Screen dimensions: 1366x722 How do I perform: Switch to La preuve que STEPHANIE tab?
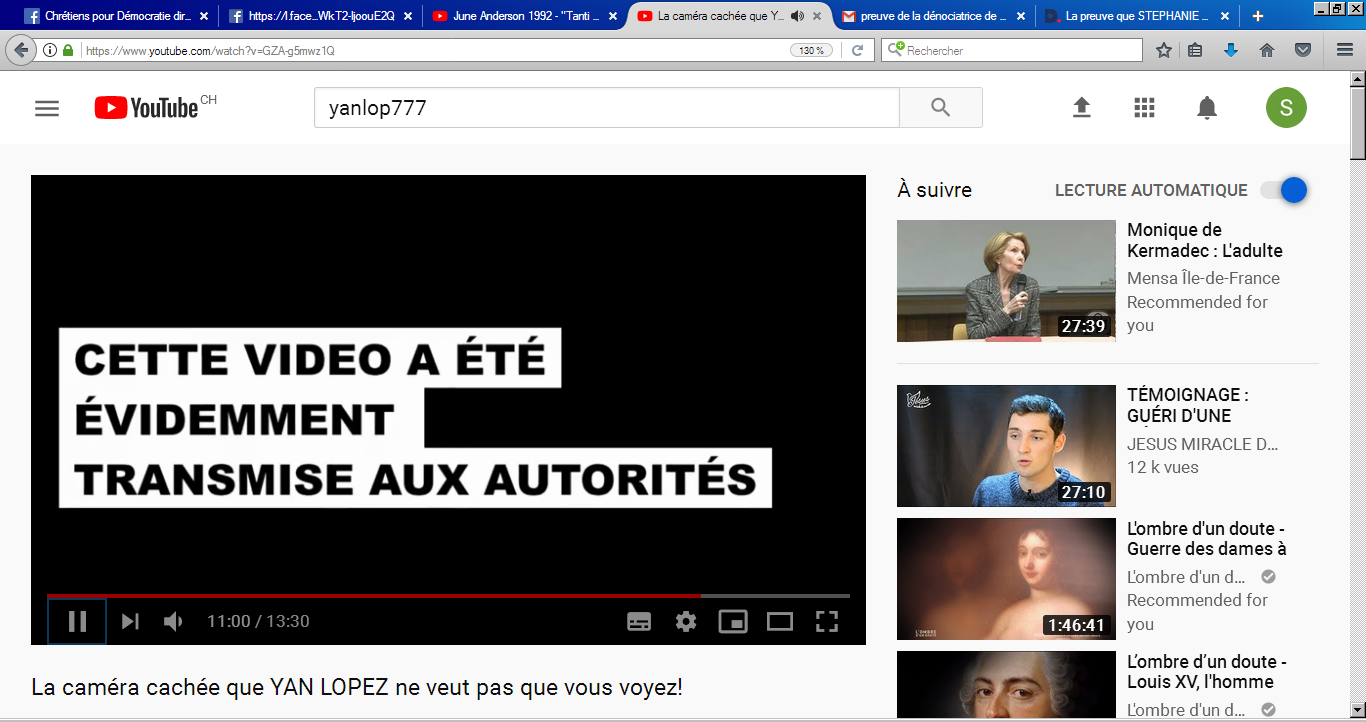pyautogui.click(x=1136, y=16)
